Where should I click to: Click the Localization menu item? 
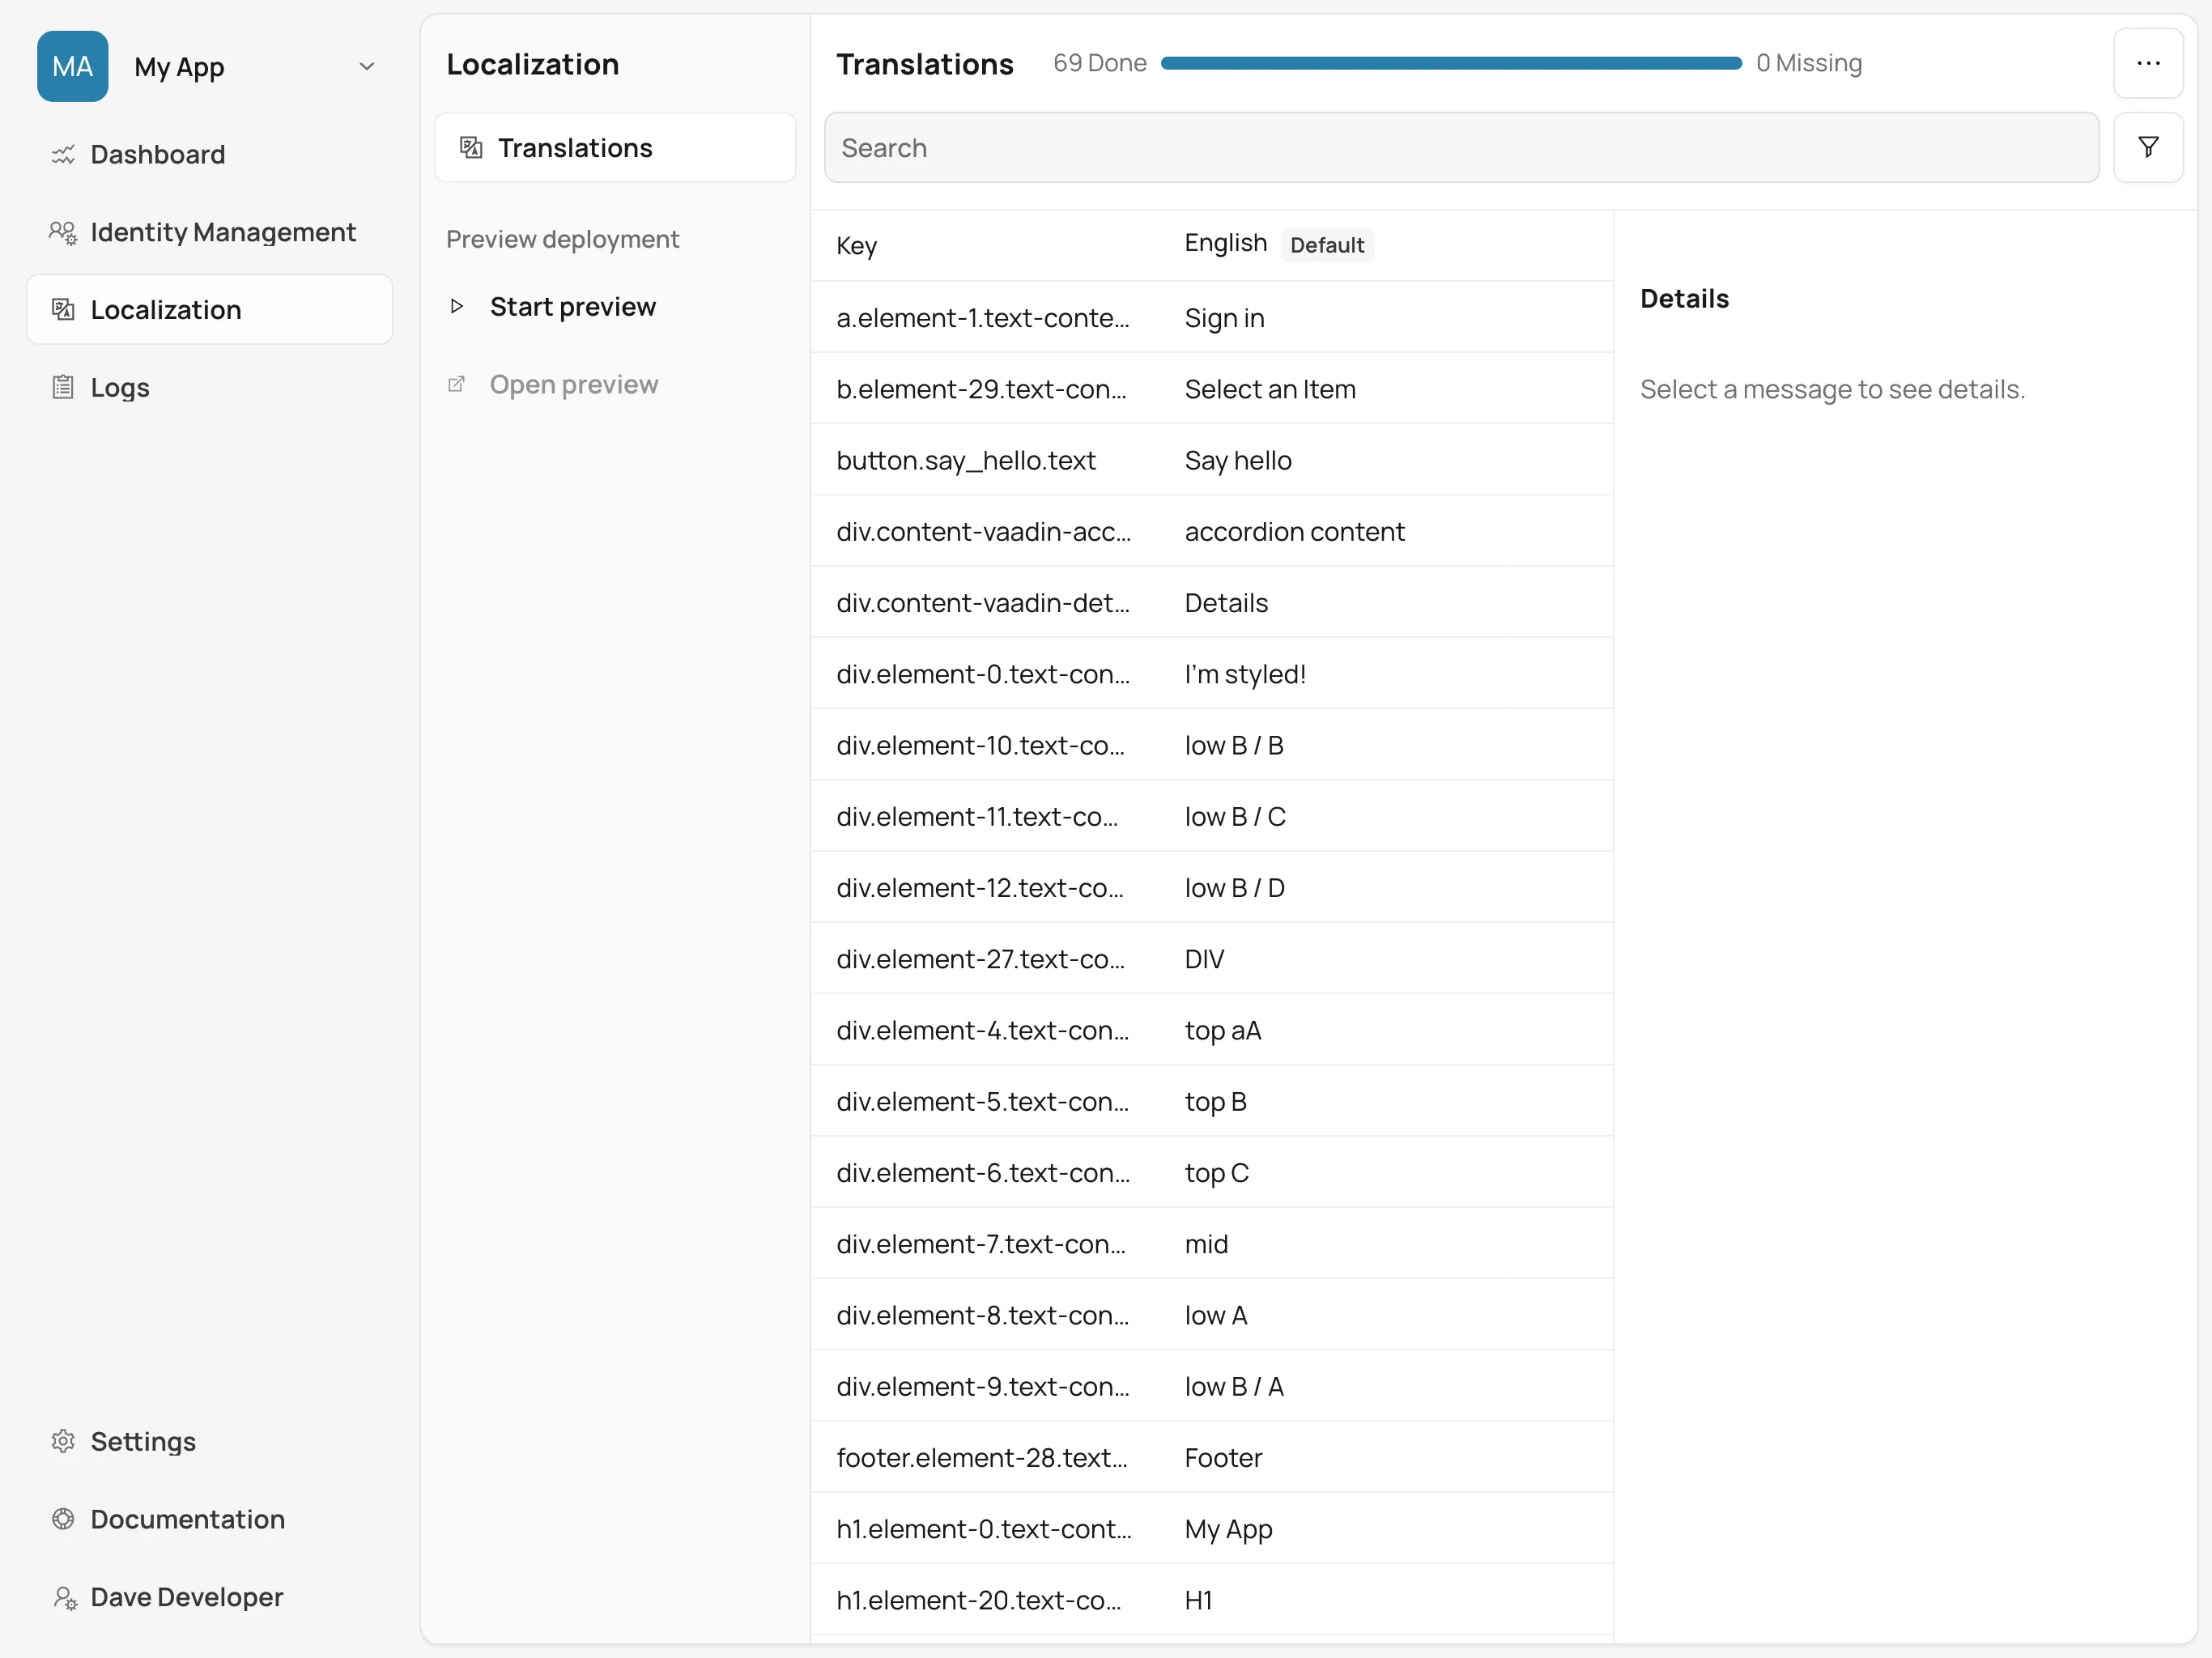point(165,308)
